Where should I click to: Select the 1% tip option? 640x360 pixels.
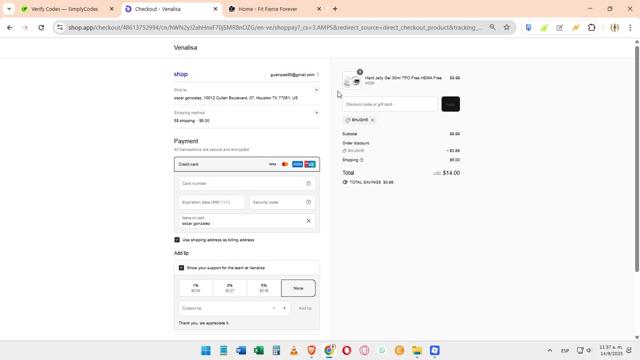(196, 288)
